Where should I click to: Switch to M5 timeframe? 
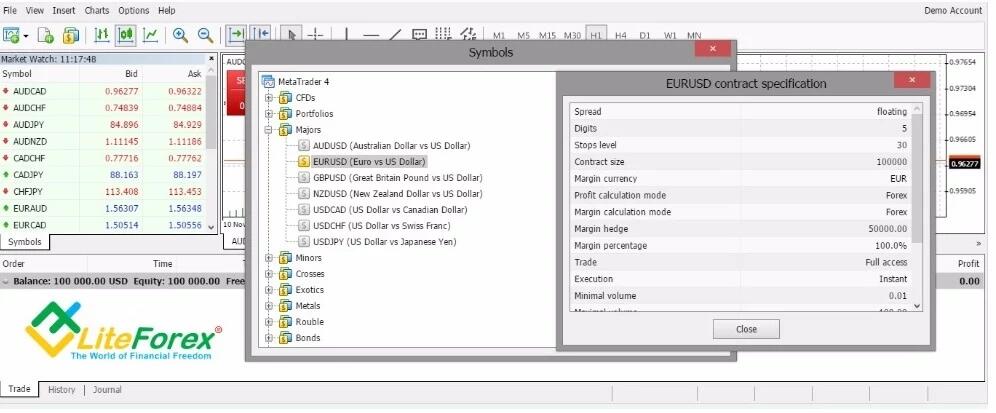[x=523, y=36]
